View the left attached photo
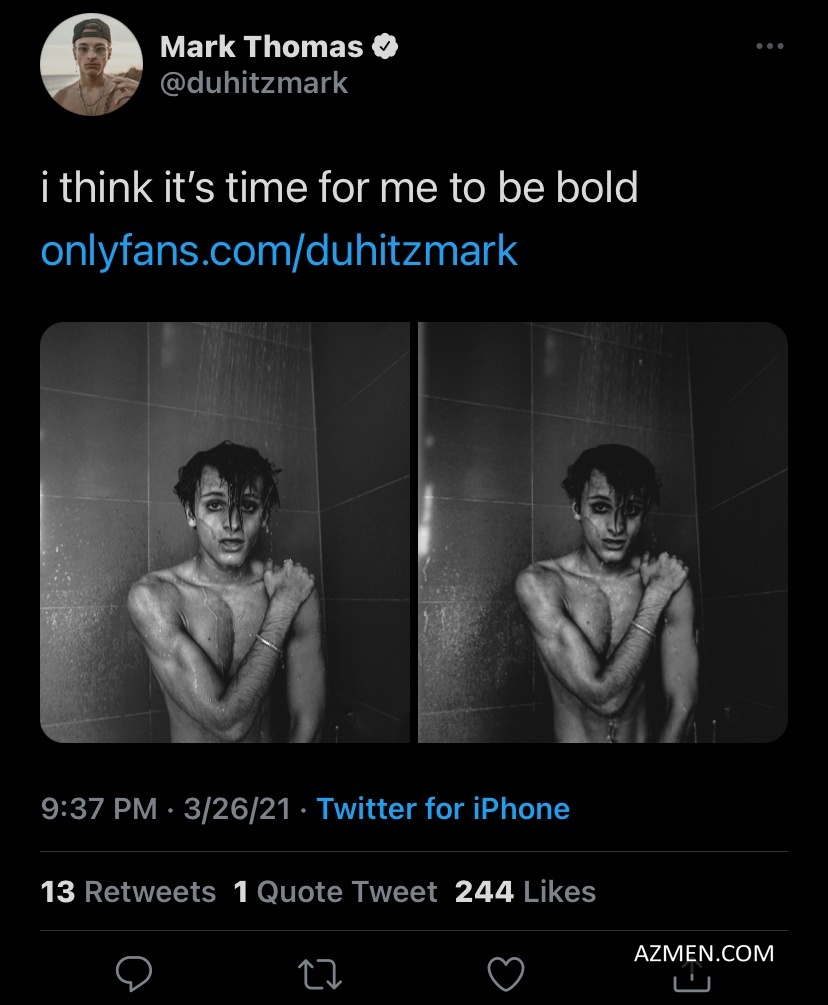Image resolution: width=828 pixels, height=1005 pixels. [x=225, y=532]
